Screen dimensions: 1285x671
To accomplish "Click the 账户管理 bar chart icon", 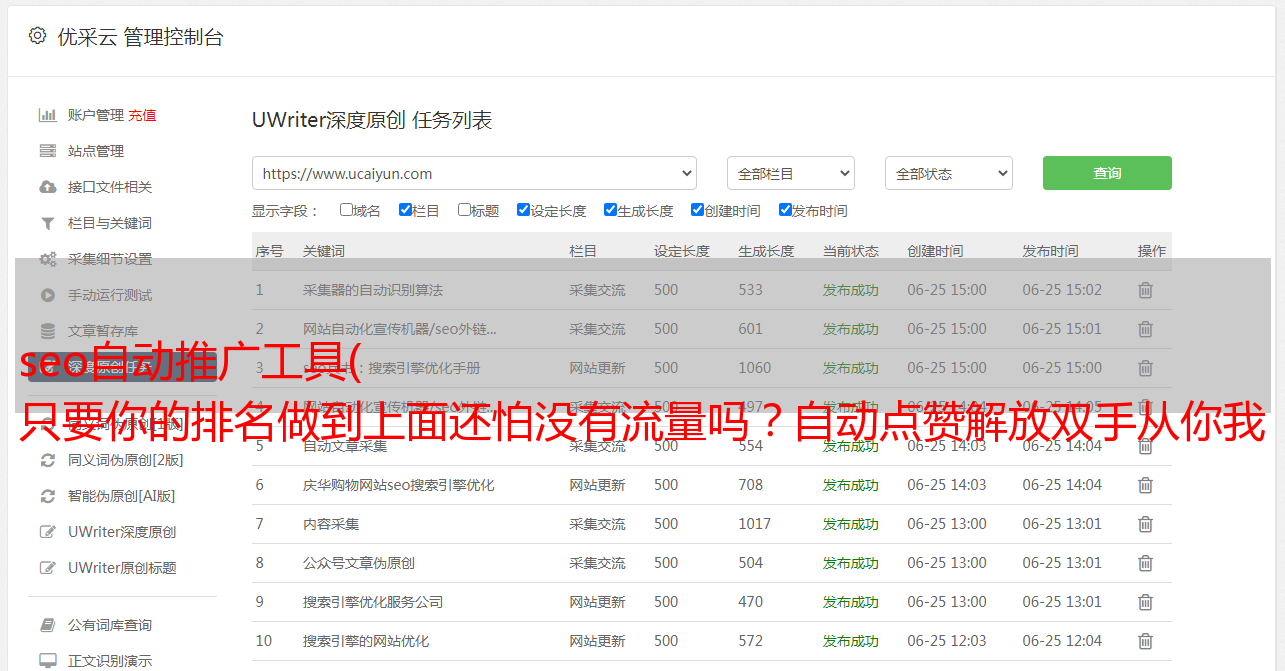I will 47,115.
